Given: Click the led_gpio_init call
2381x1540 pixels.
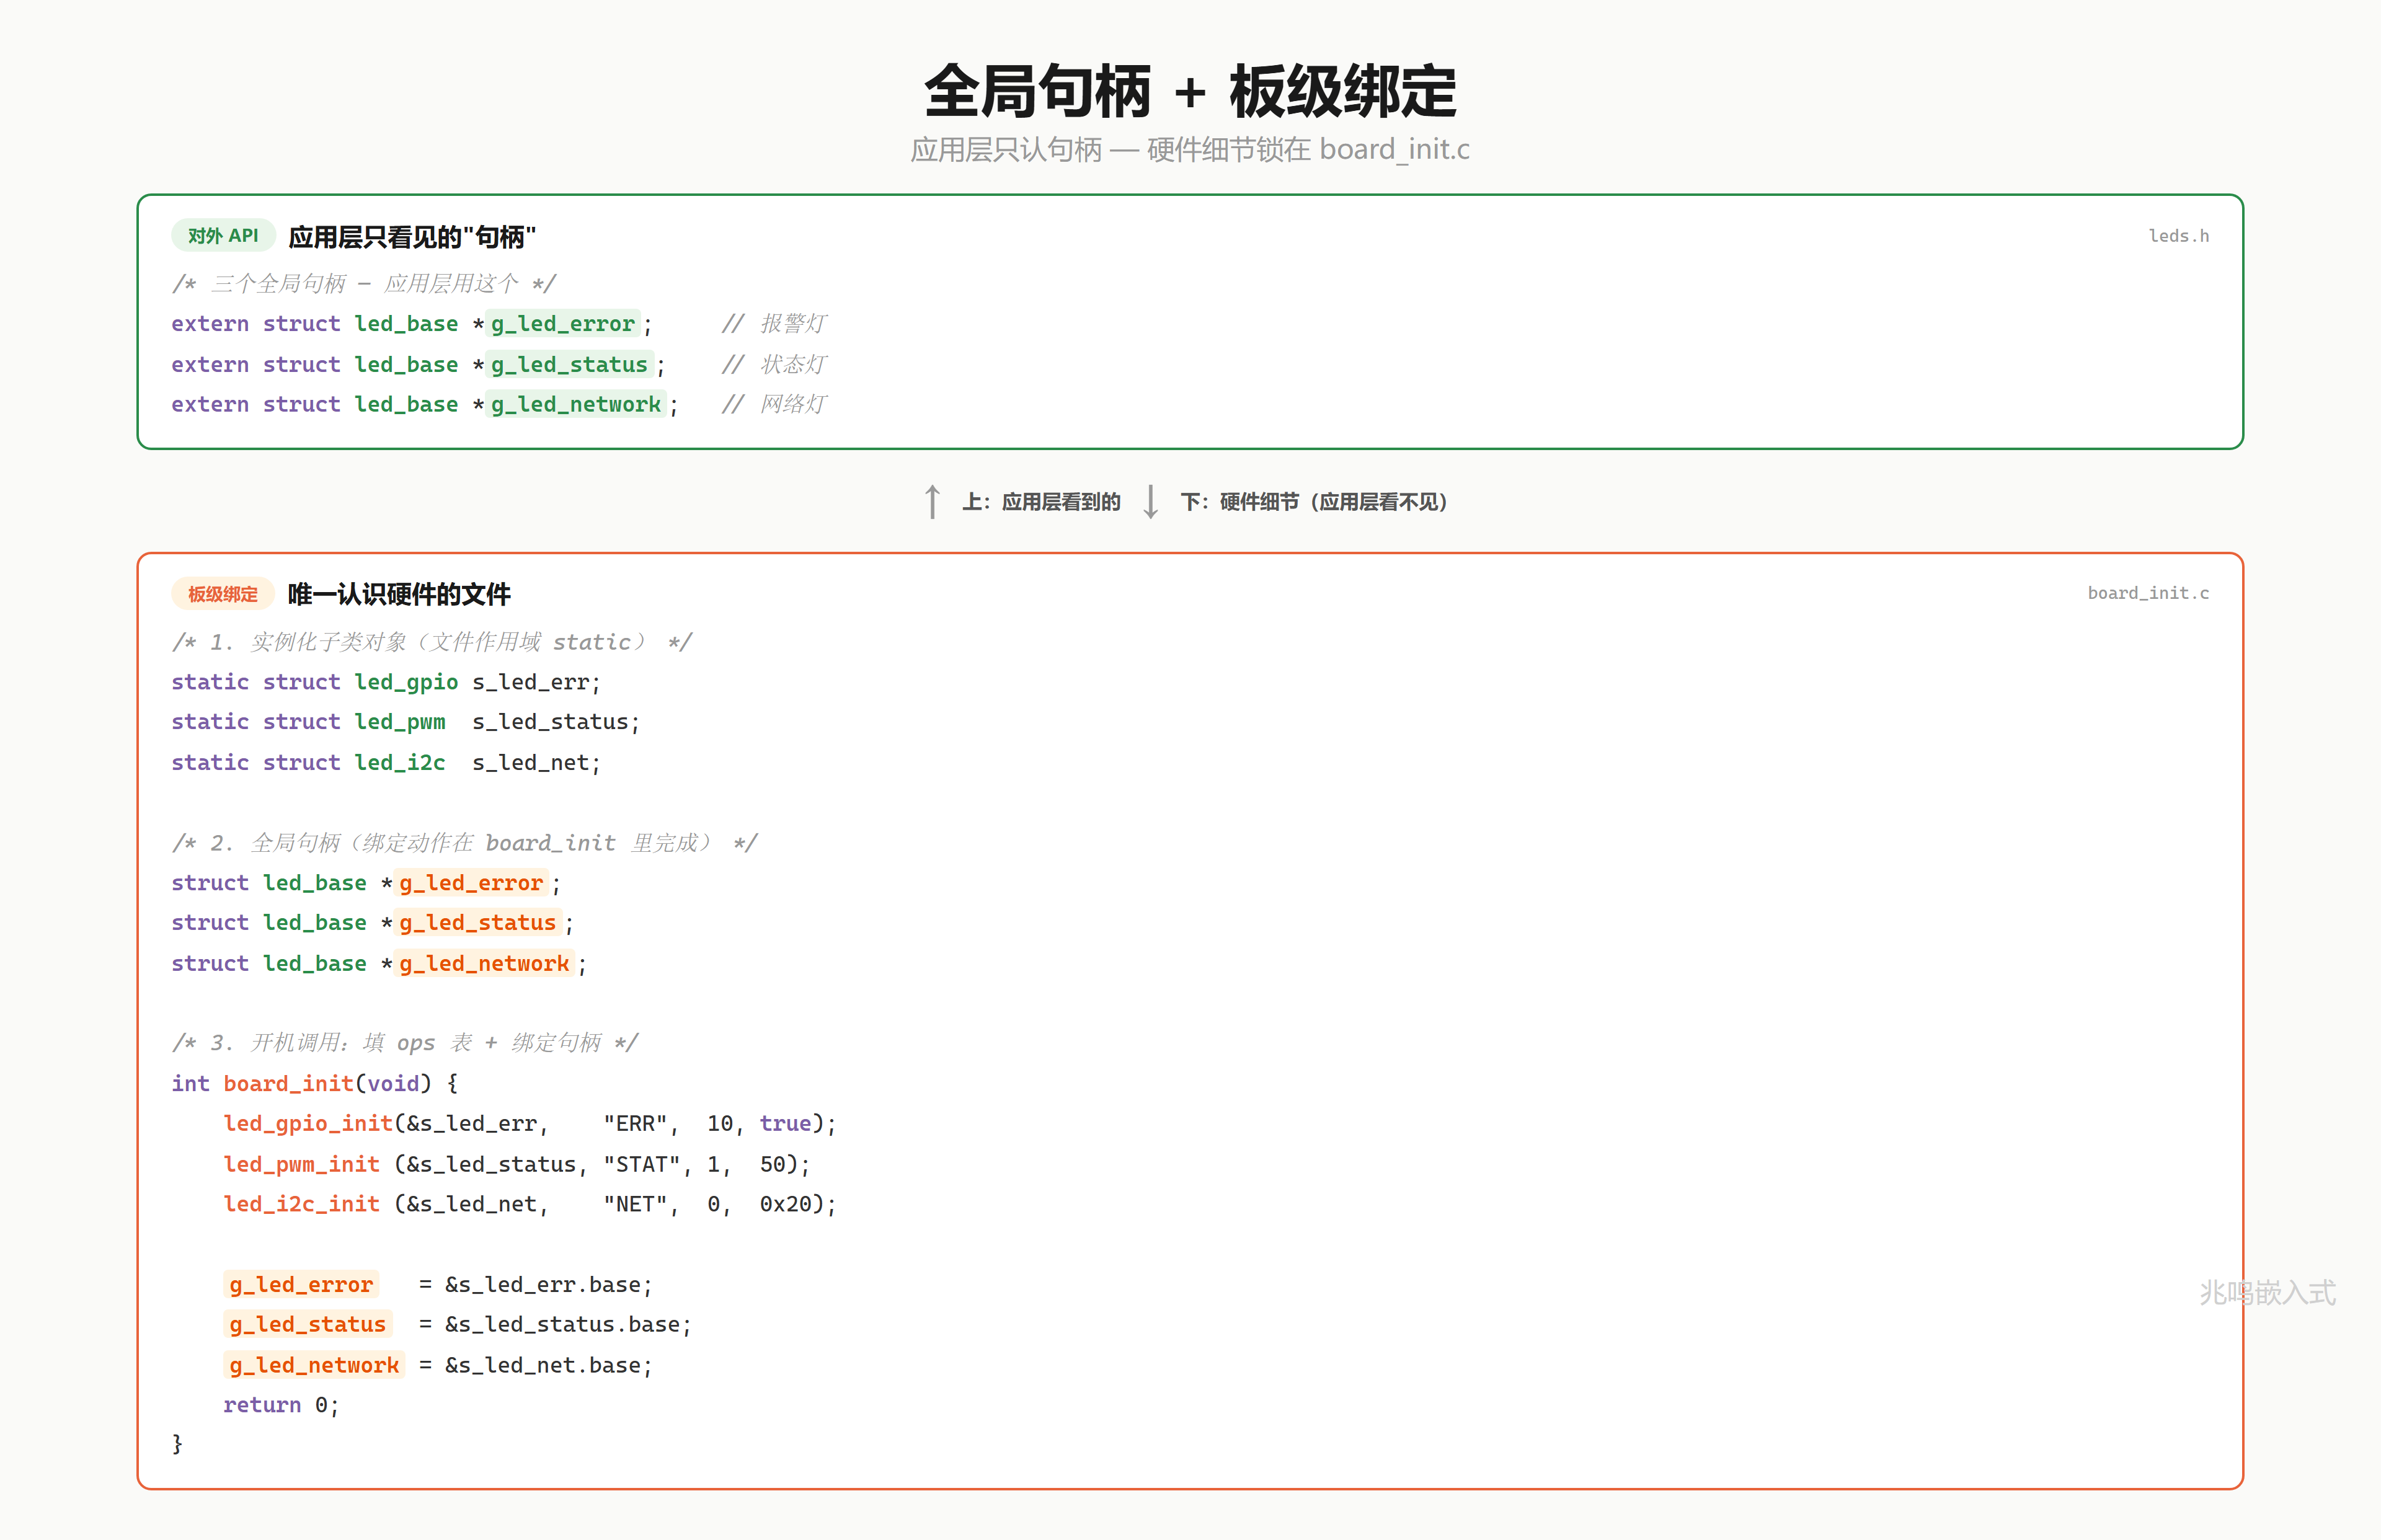Looking at the screenshot, I should point(308,1124).
